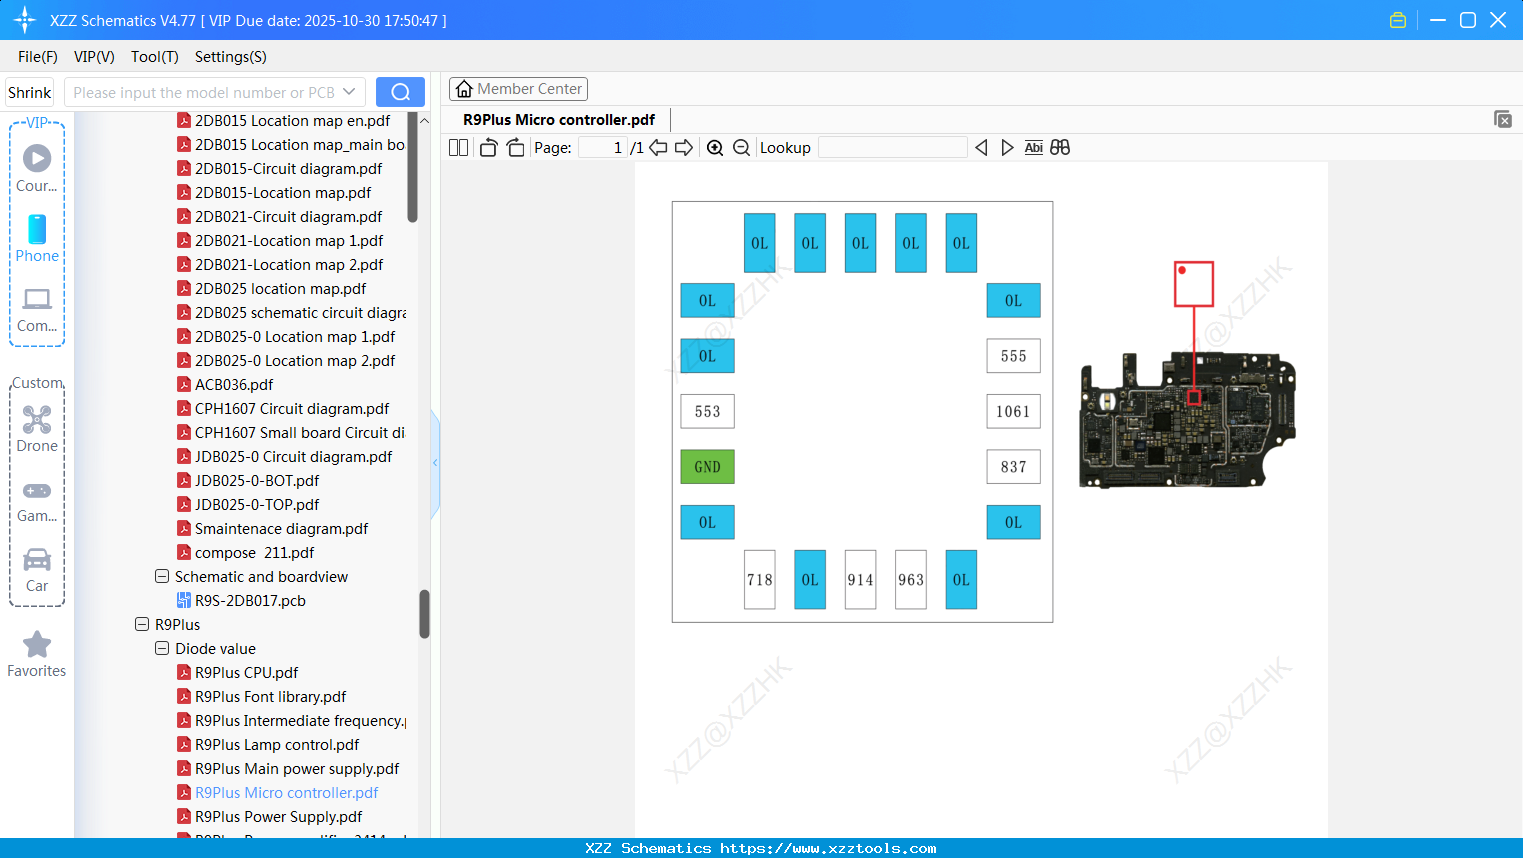The width and height of the screenshot is (1523, 858).
Task: Open R9Plus Font library.pdf
Action: [x=270, y=697]
